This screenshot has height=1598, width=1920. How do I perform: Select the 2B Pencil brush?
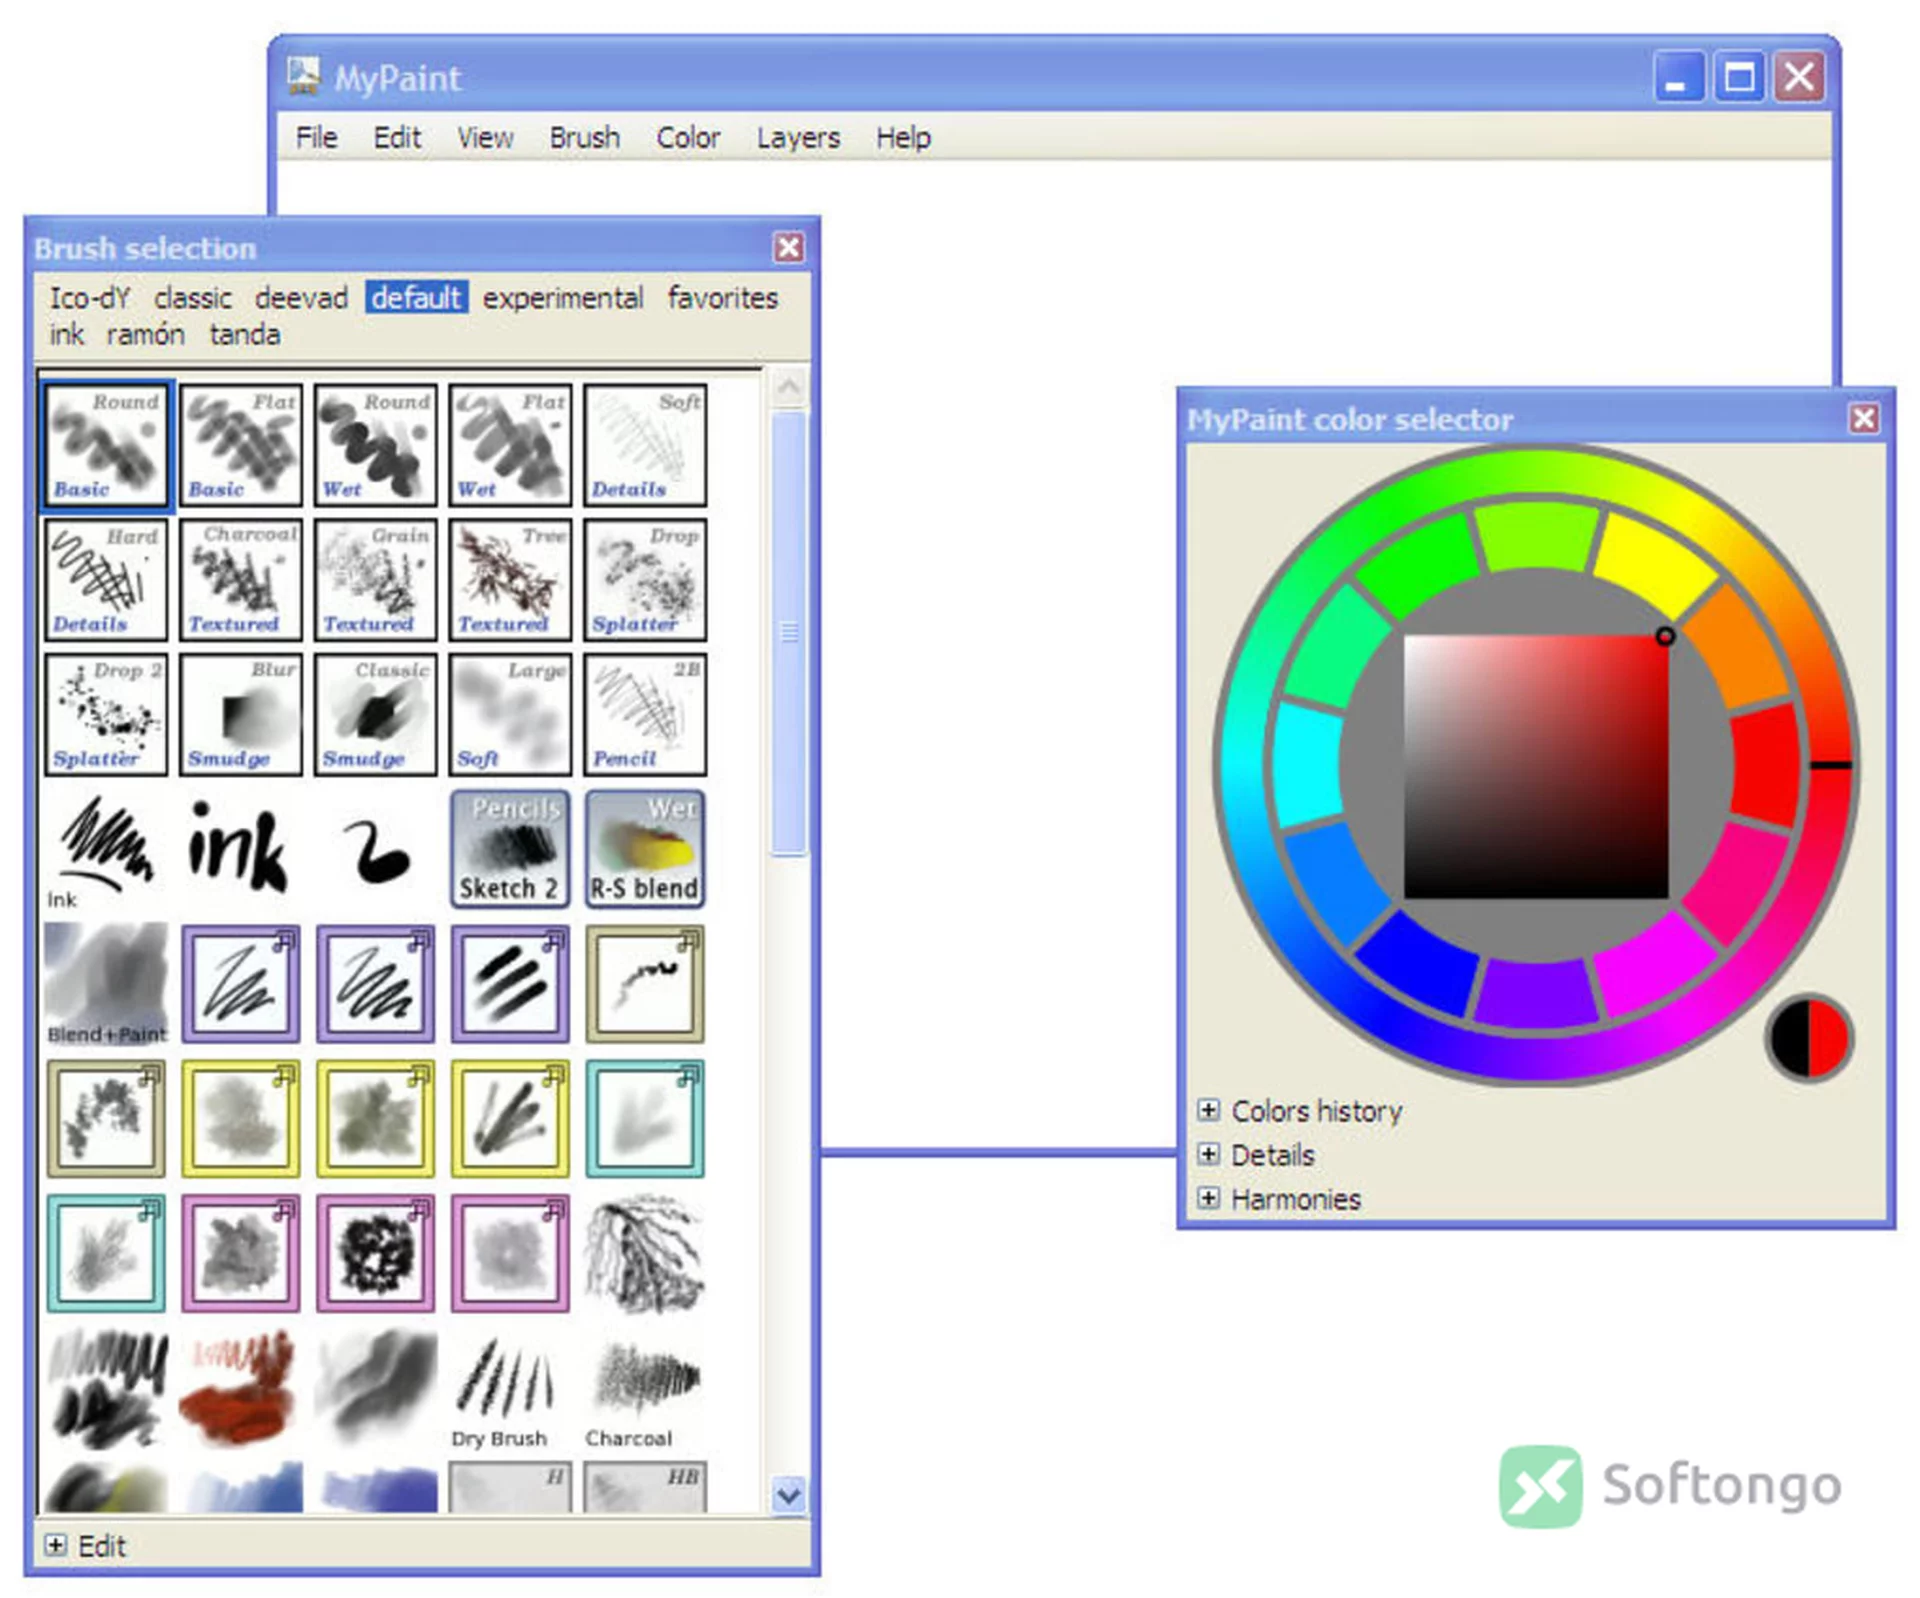[x=645, y=714]
